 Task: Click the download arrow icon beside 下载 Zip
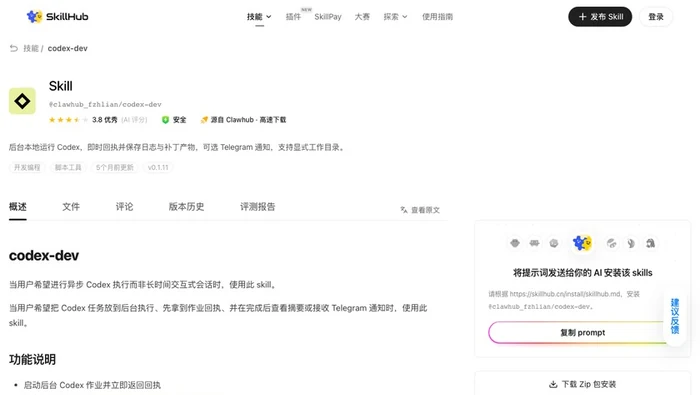pyautogui.click(x=553, y=384)
